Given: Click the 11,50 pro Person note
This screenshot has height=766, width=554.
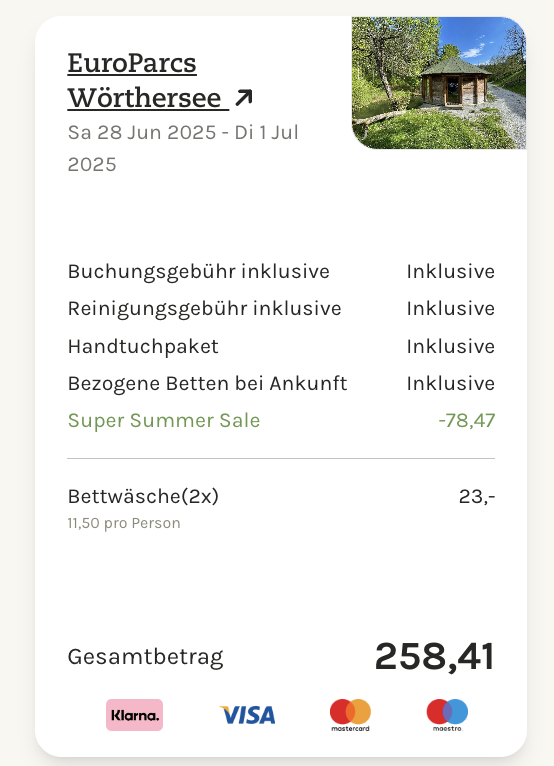Looking at the screenshot, I should tap(124, 523).
